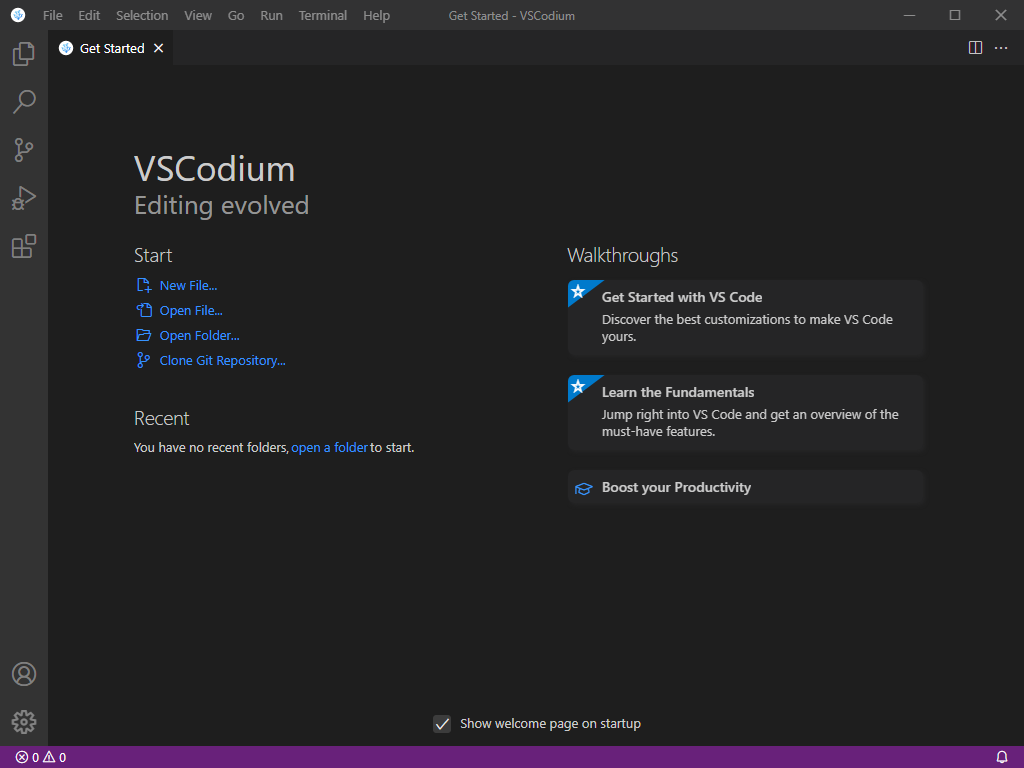This screenshot has width=1024, height=768.
Task: Open the Search view icon
Action: [x=24, y=102]
